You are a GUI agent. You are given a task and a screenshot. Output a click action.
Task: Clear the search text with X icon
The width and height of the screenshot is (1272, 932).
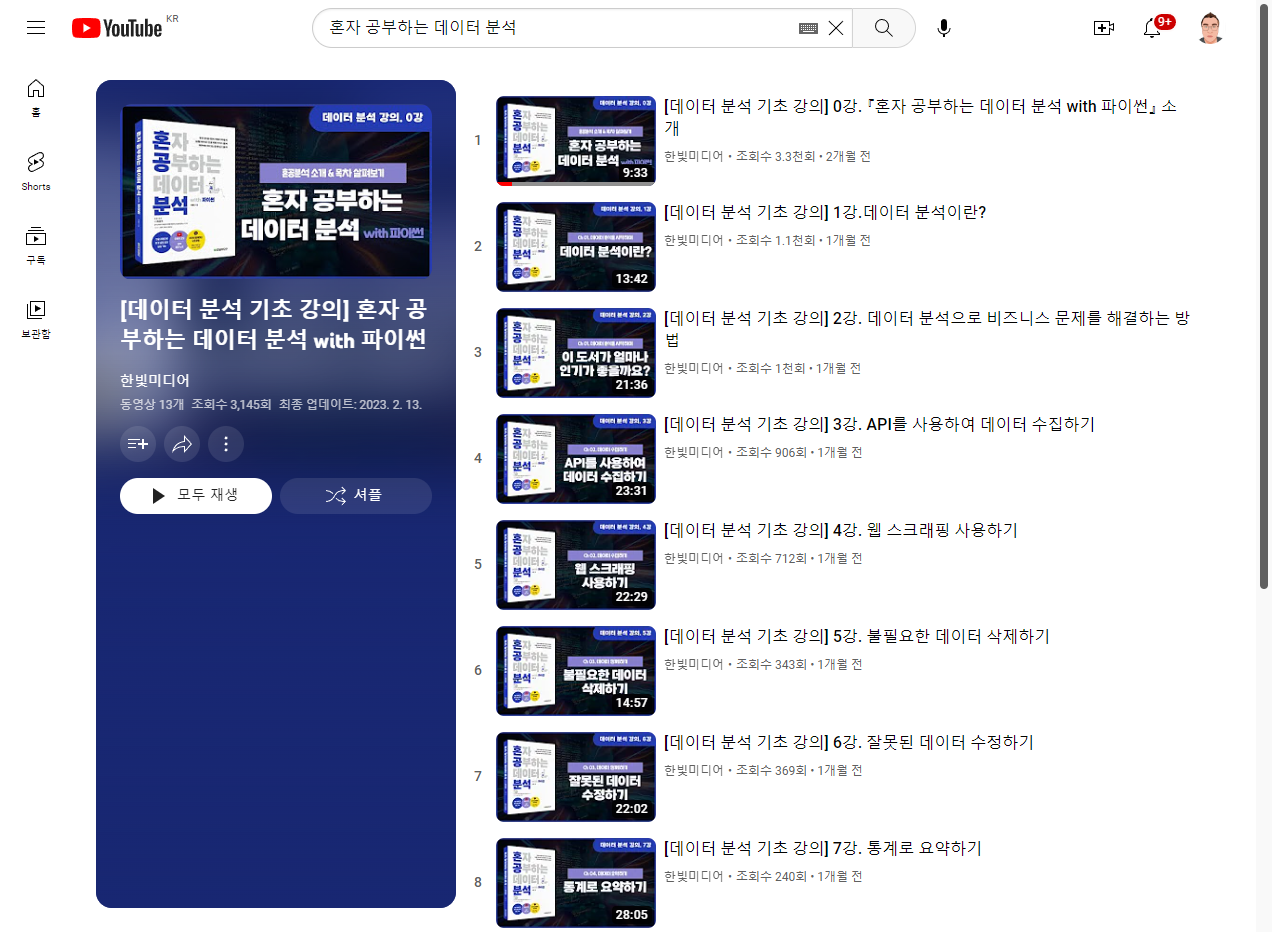click(836, 28)
